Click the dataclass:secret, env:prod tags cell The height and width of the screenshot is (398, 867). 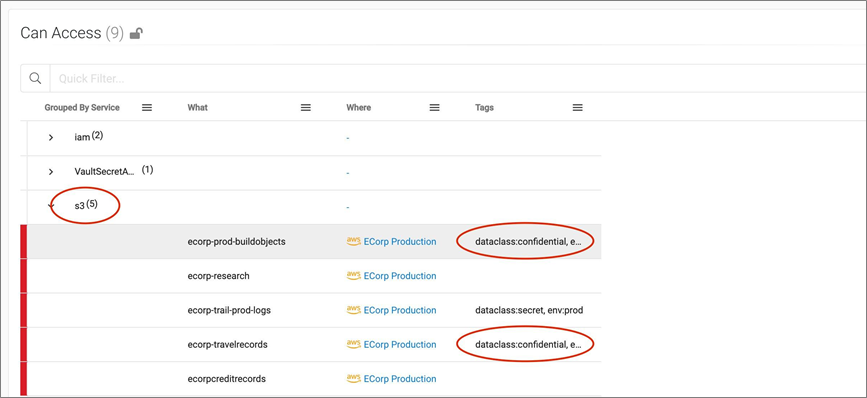tap(529, 310)
